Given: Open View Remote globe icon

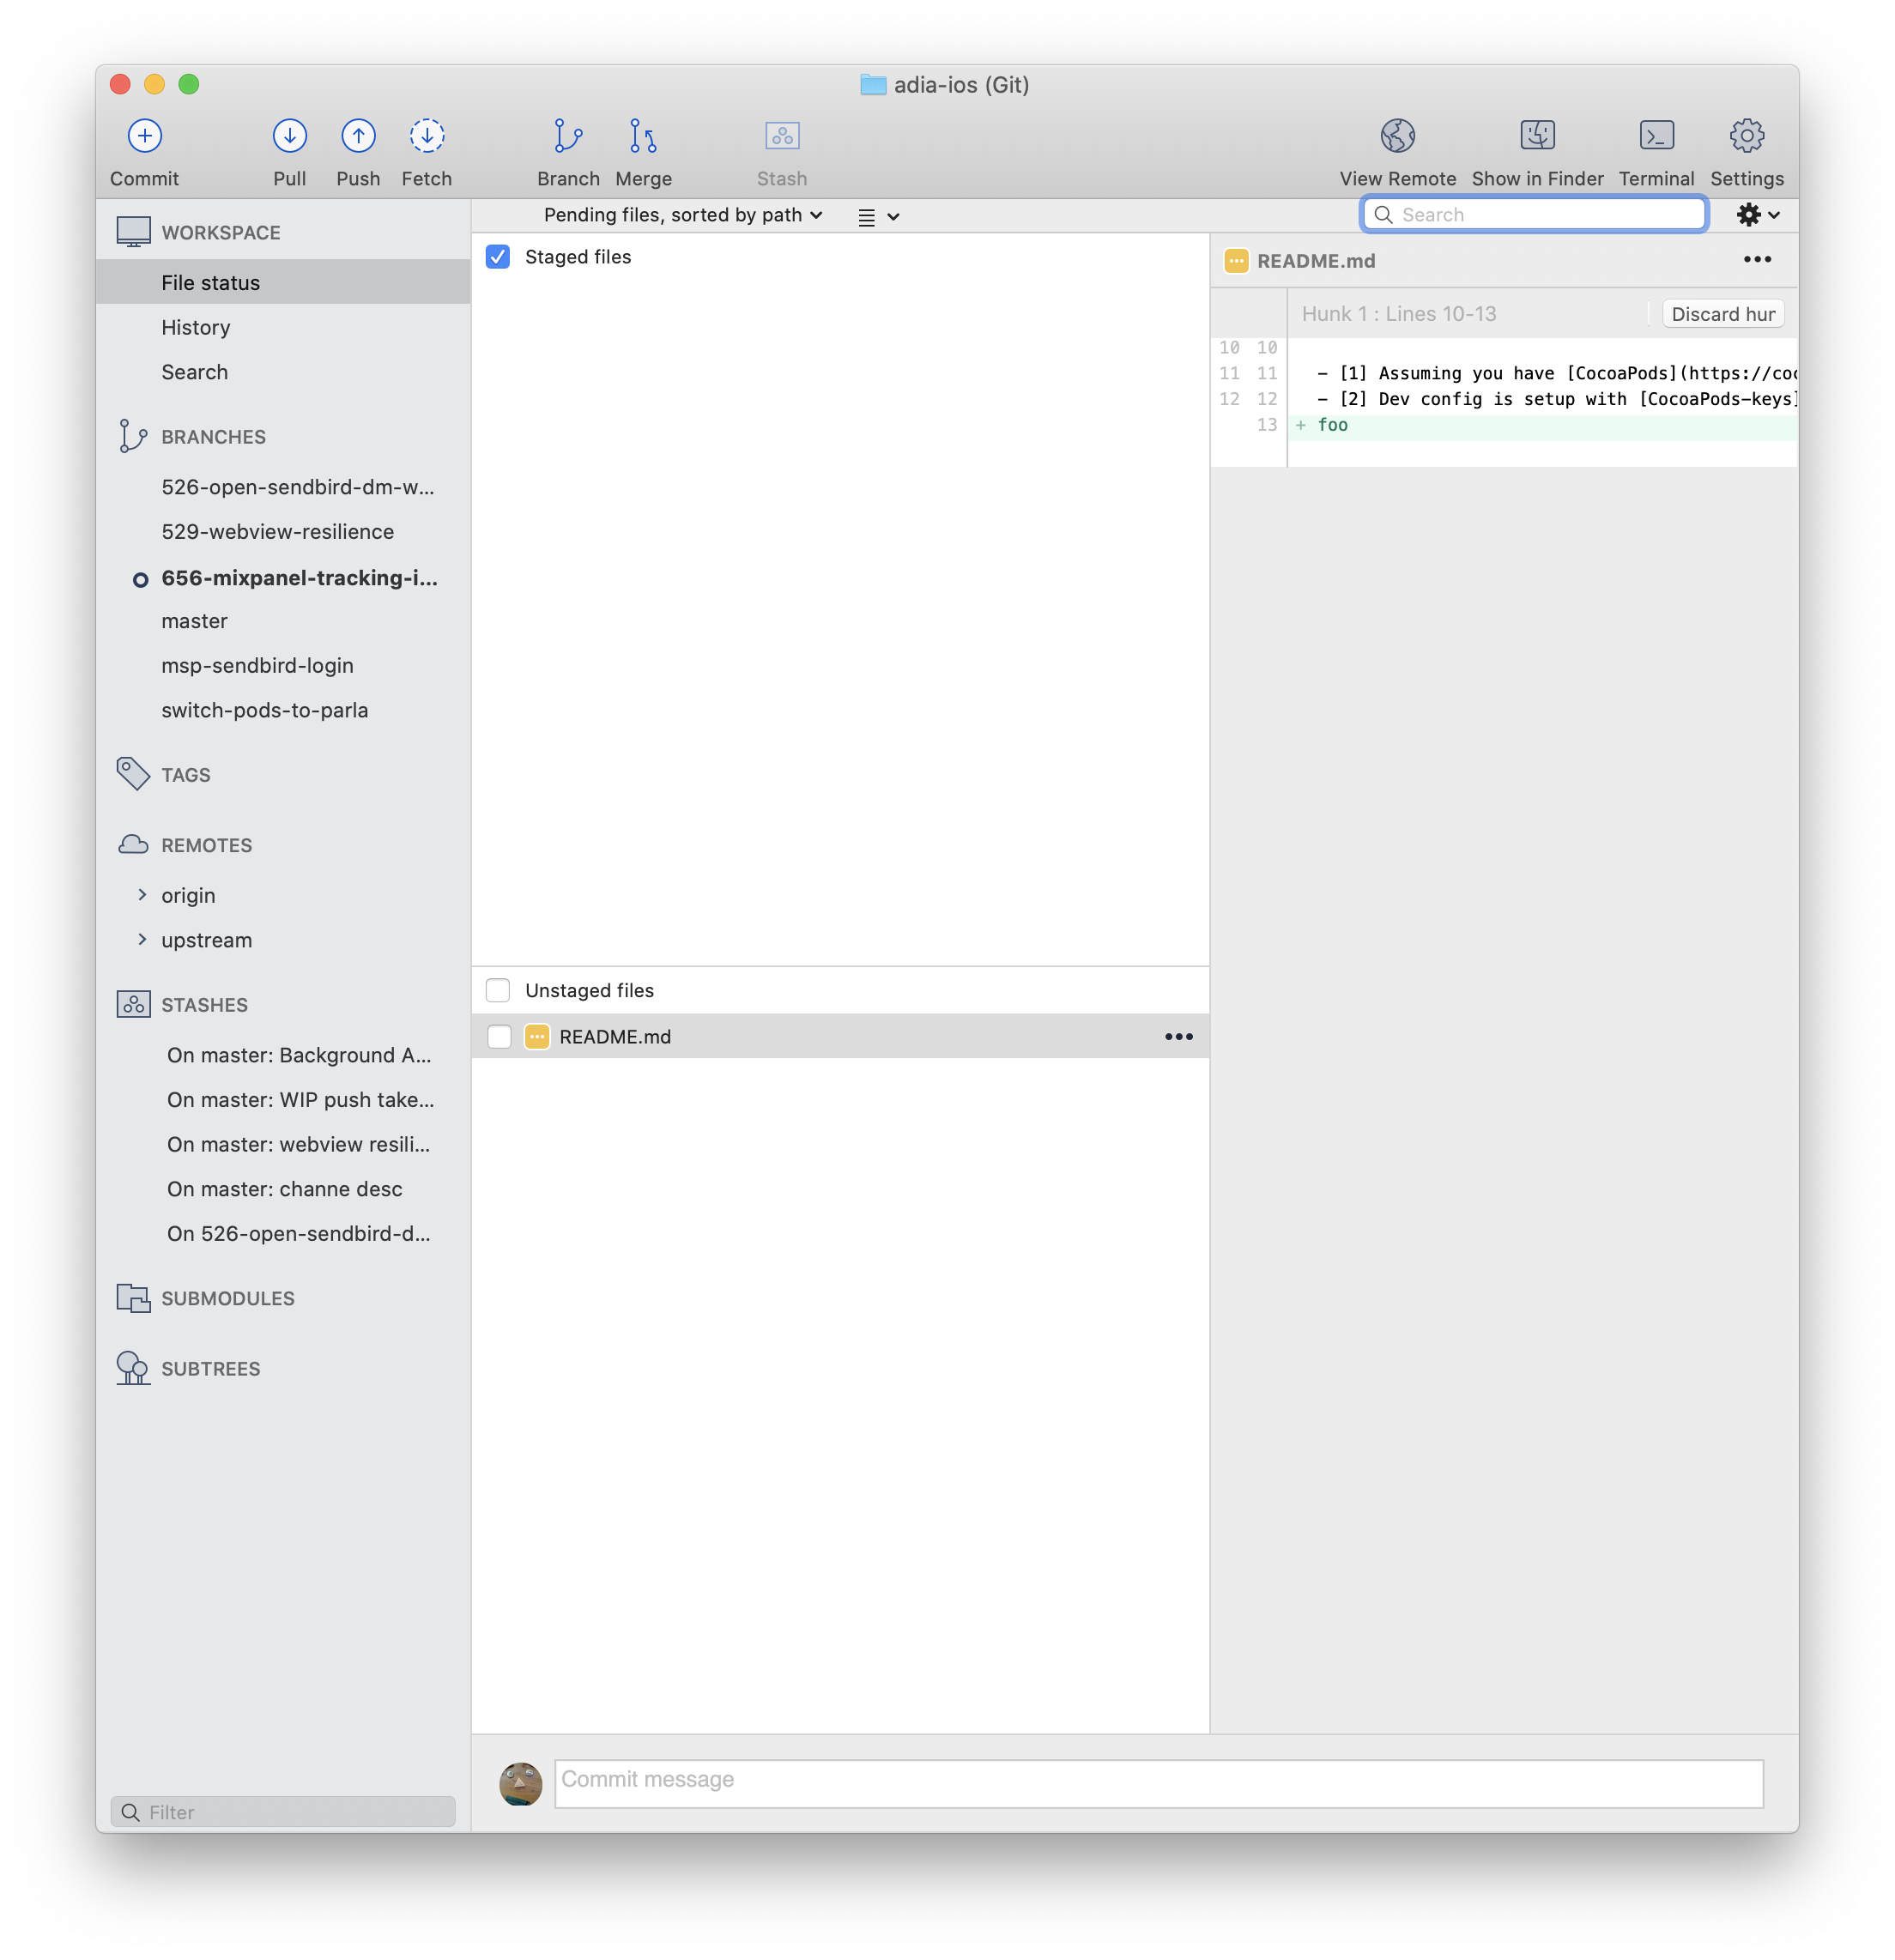Looking at the screenshot, I should pos(1397,135).
